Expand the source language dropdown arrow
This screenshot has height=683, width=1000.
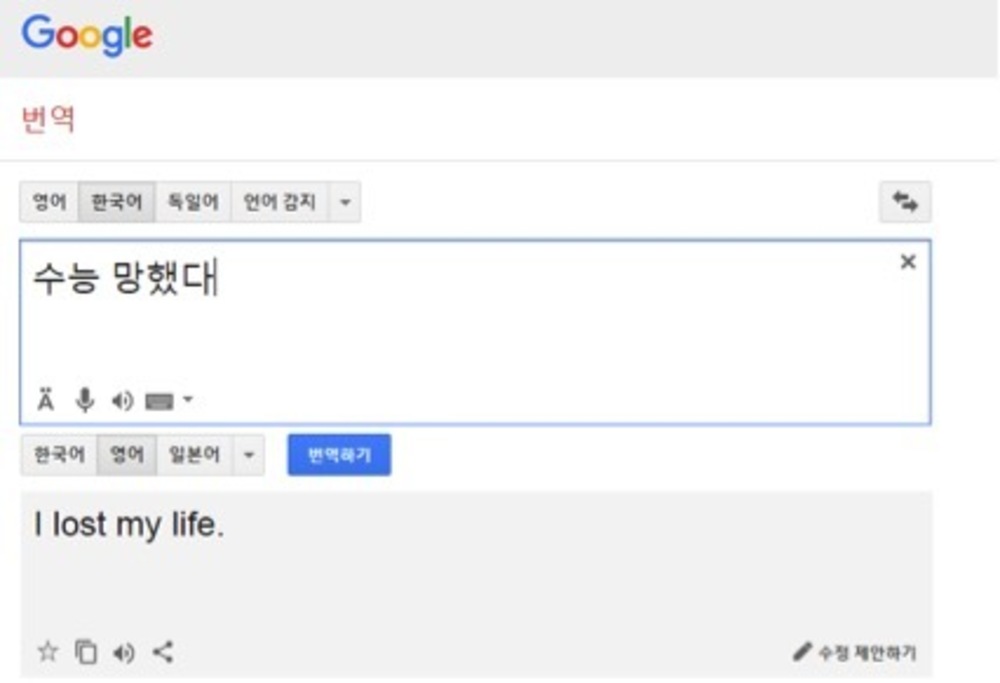(x=345, y=202)
